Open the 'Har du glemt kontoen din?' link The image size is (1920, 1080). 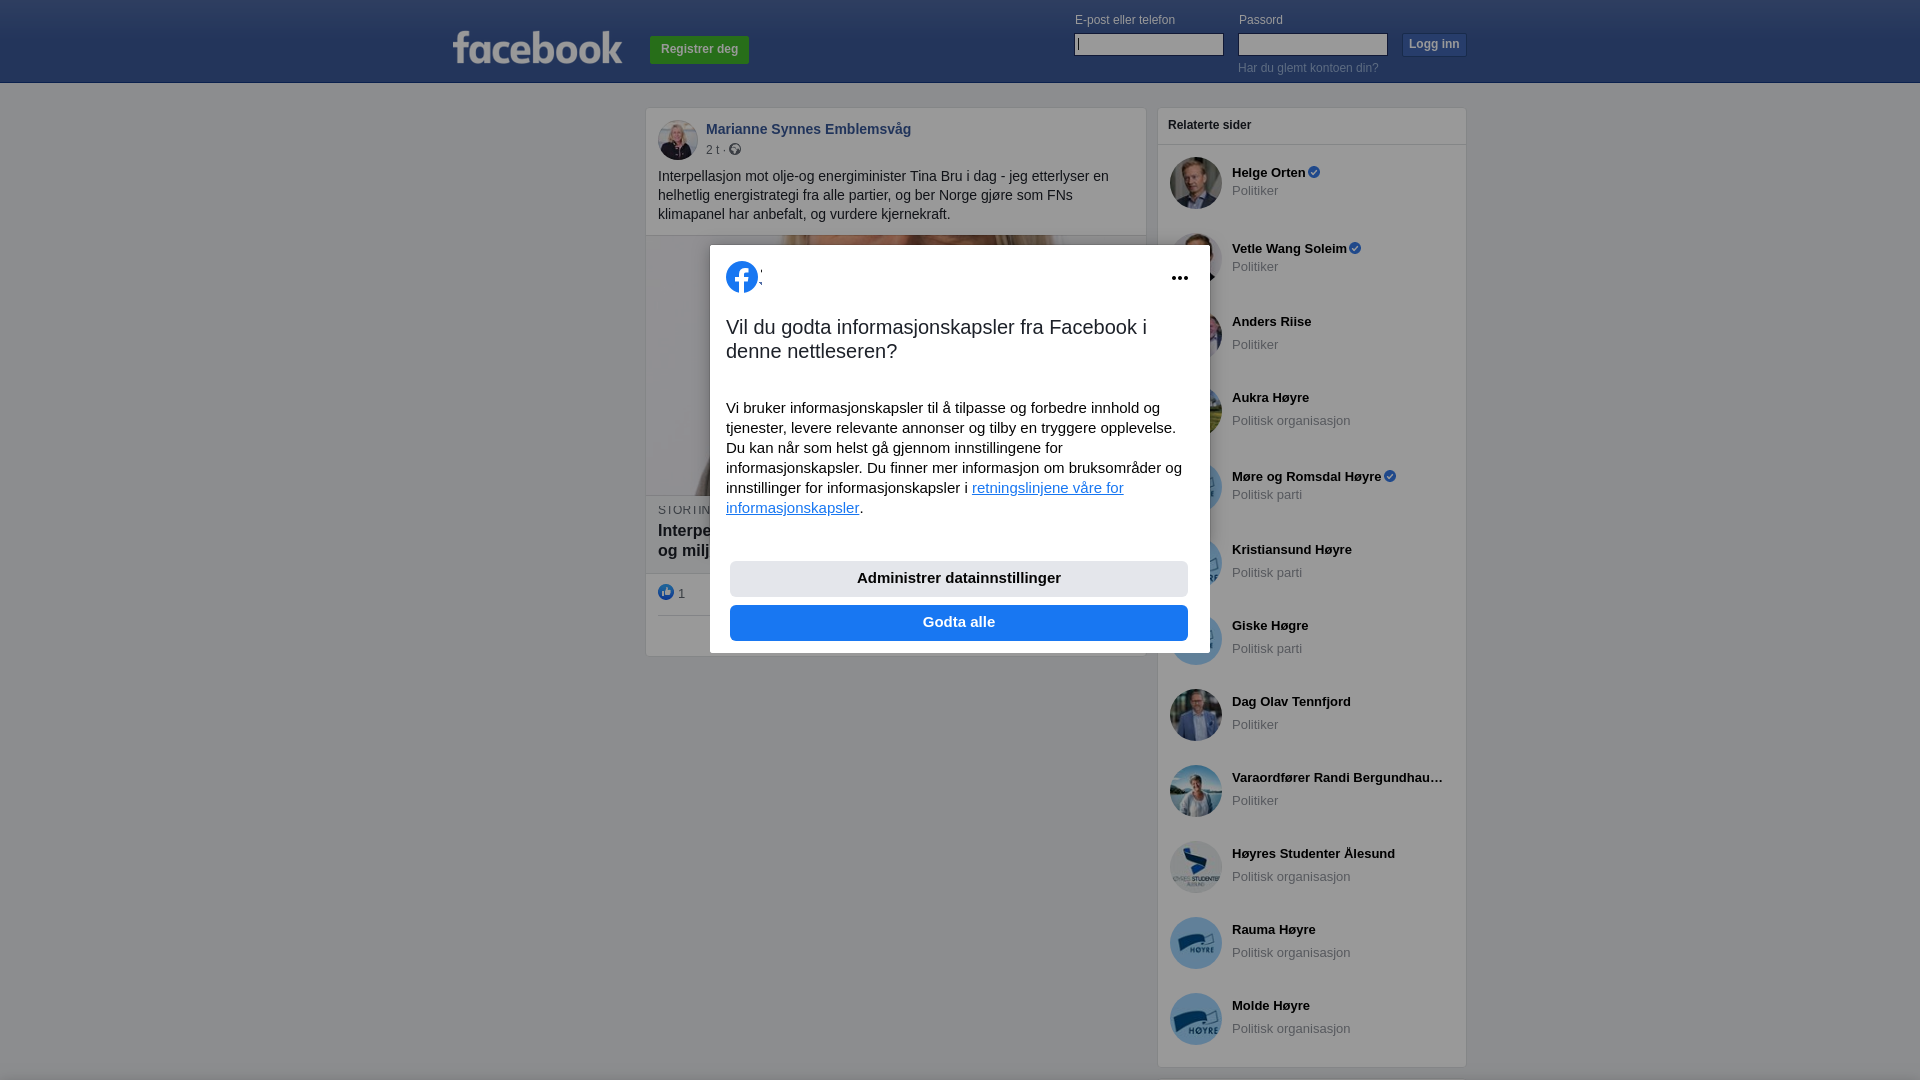(x=1308, y=68)
